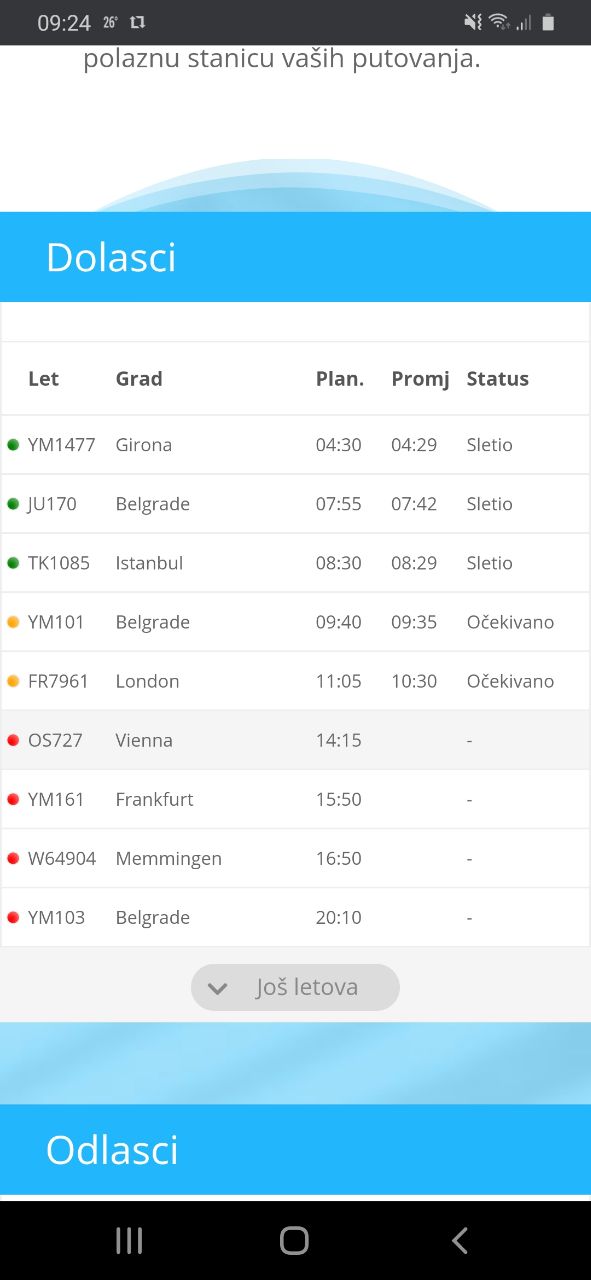Screen dimensions: 591x1280
Task: Select the YM103 Belgrade 20:10 flight
Action: point(295,916)
